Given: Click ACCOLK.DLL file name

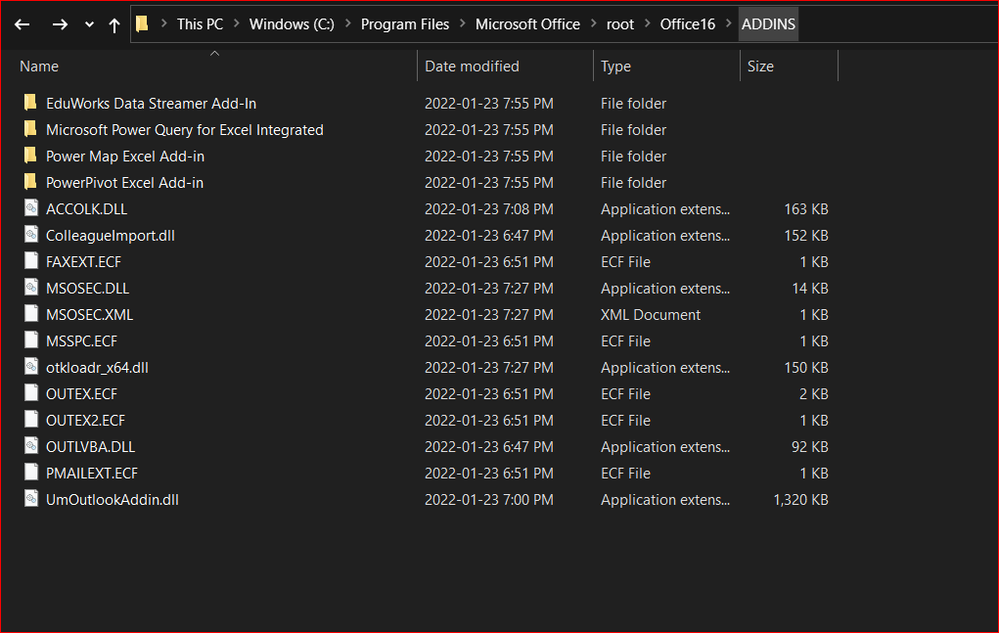Looking at the screenshot, I should point(86,209).
